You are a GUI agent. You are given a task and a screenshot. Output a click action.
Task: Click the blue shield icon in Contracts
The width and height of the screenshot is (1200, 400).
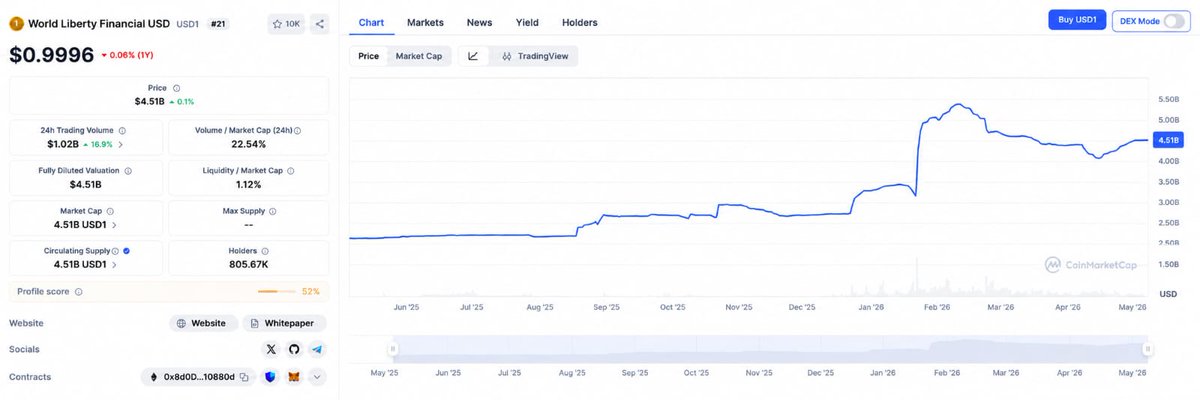click(x=271, y=377)
